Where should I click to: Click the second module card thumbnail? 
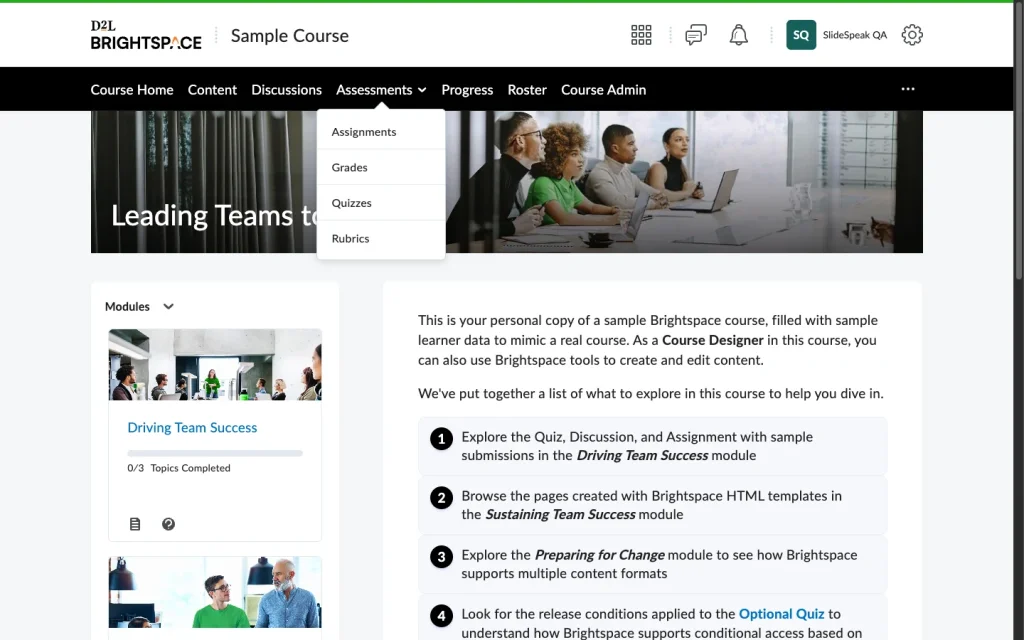click(215, 592)
